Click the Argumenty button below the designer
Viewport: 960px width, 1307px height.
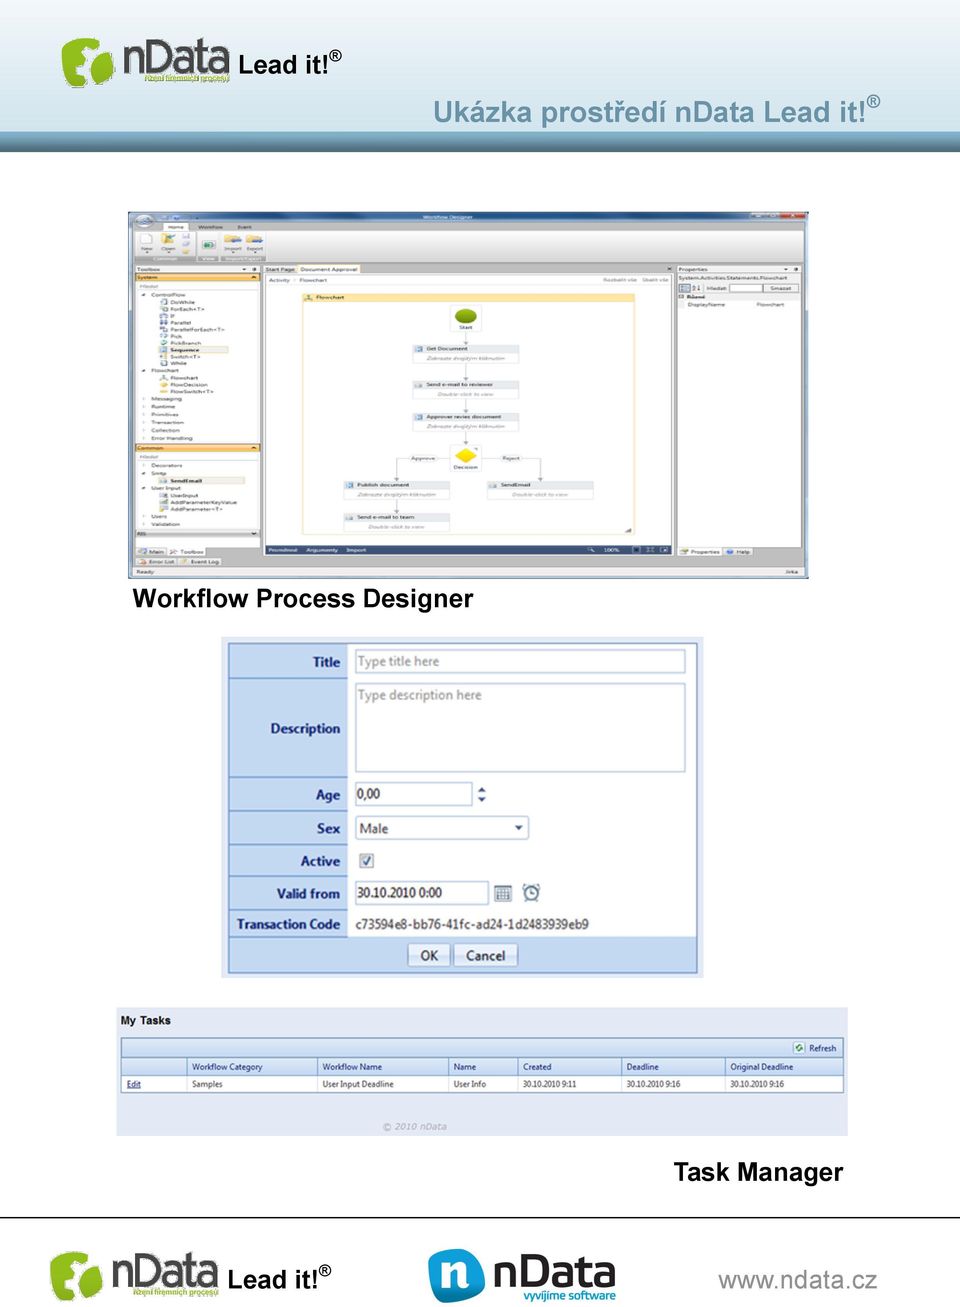tap(322, 550)
